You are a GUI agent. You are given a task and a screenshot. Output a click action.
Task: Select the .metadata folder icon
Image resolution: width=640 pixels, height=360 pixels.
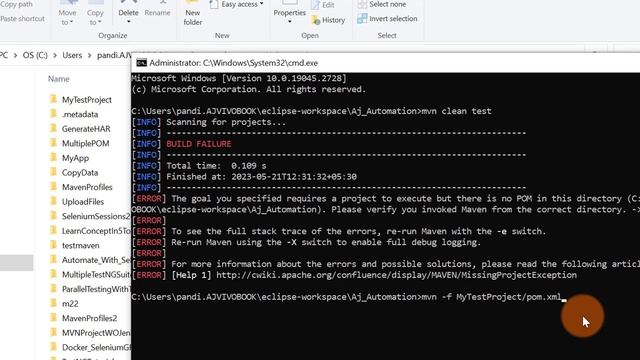pos(53,114)
